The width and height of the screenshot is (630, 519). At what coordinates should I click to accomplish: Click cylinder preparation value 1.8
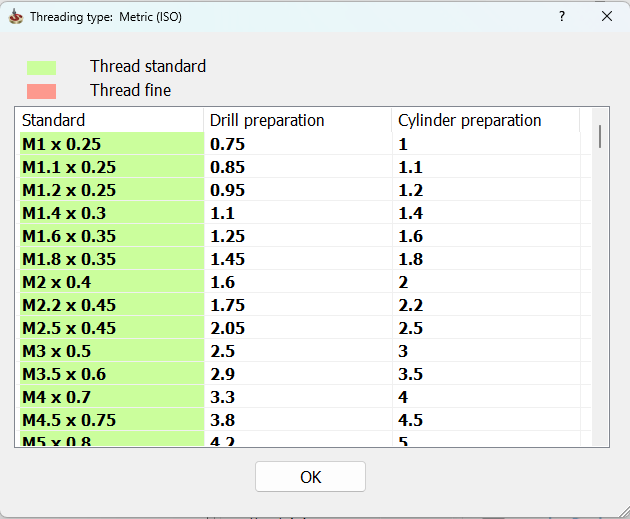411,259
